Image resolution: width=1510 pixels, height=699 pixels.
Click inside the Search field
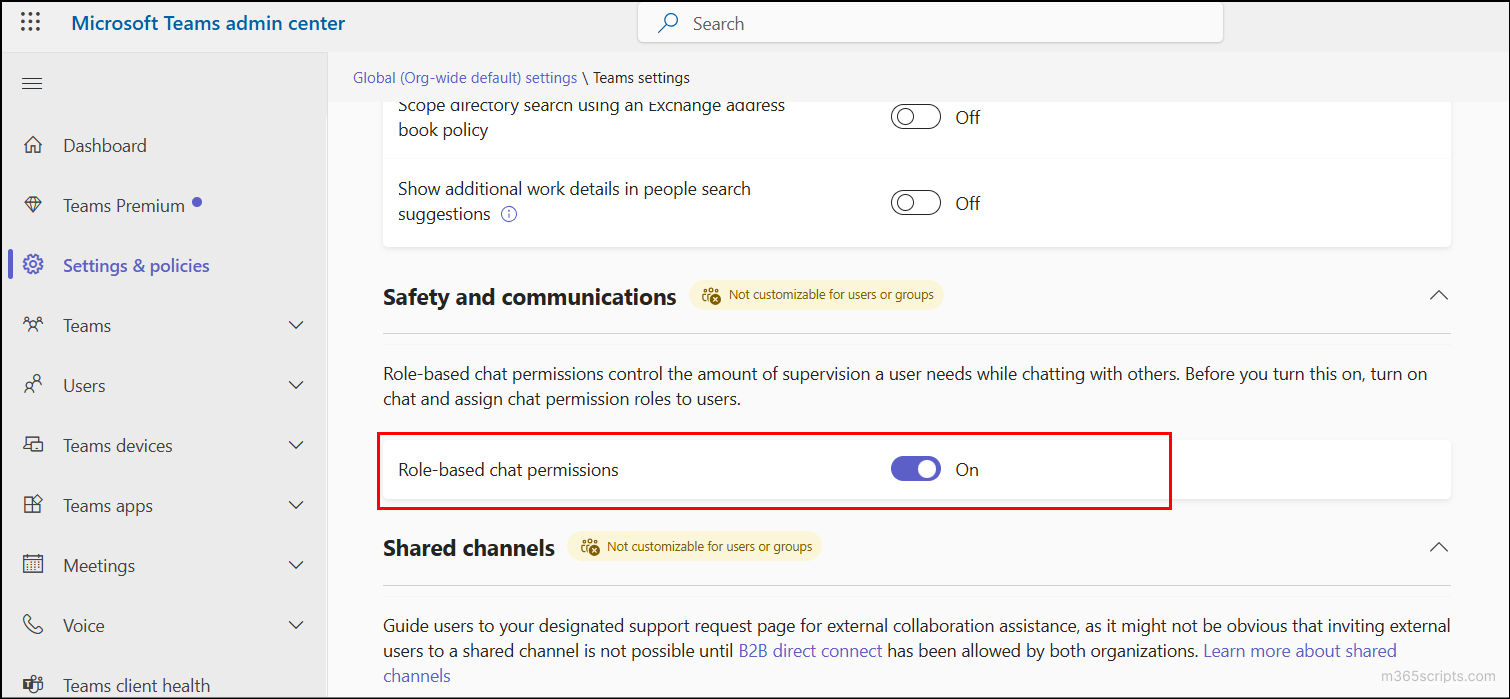coord(930,22)
